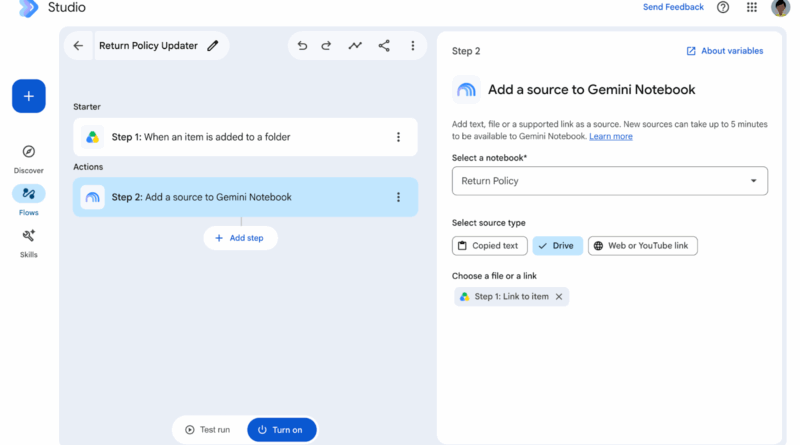Turn on the flow
800x445 pixels.
coord(282,430)
